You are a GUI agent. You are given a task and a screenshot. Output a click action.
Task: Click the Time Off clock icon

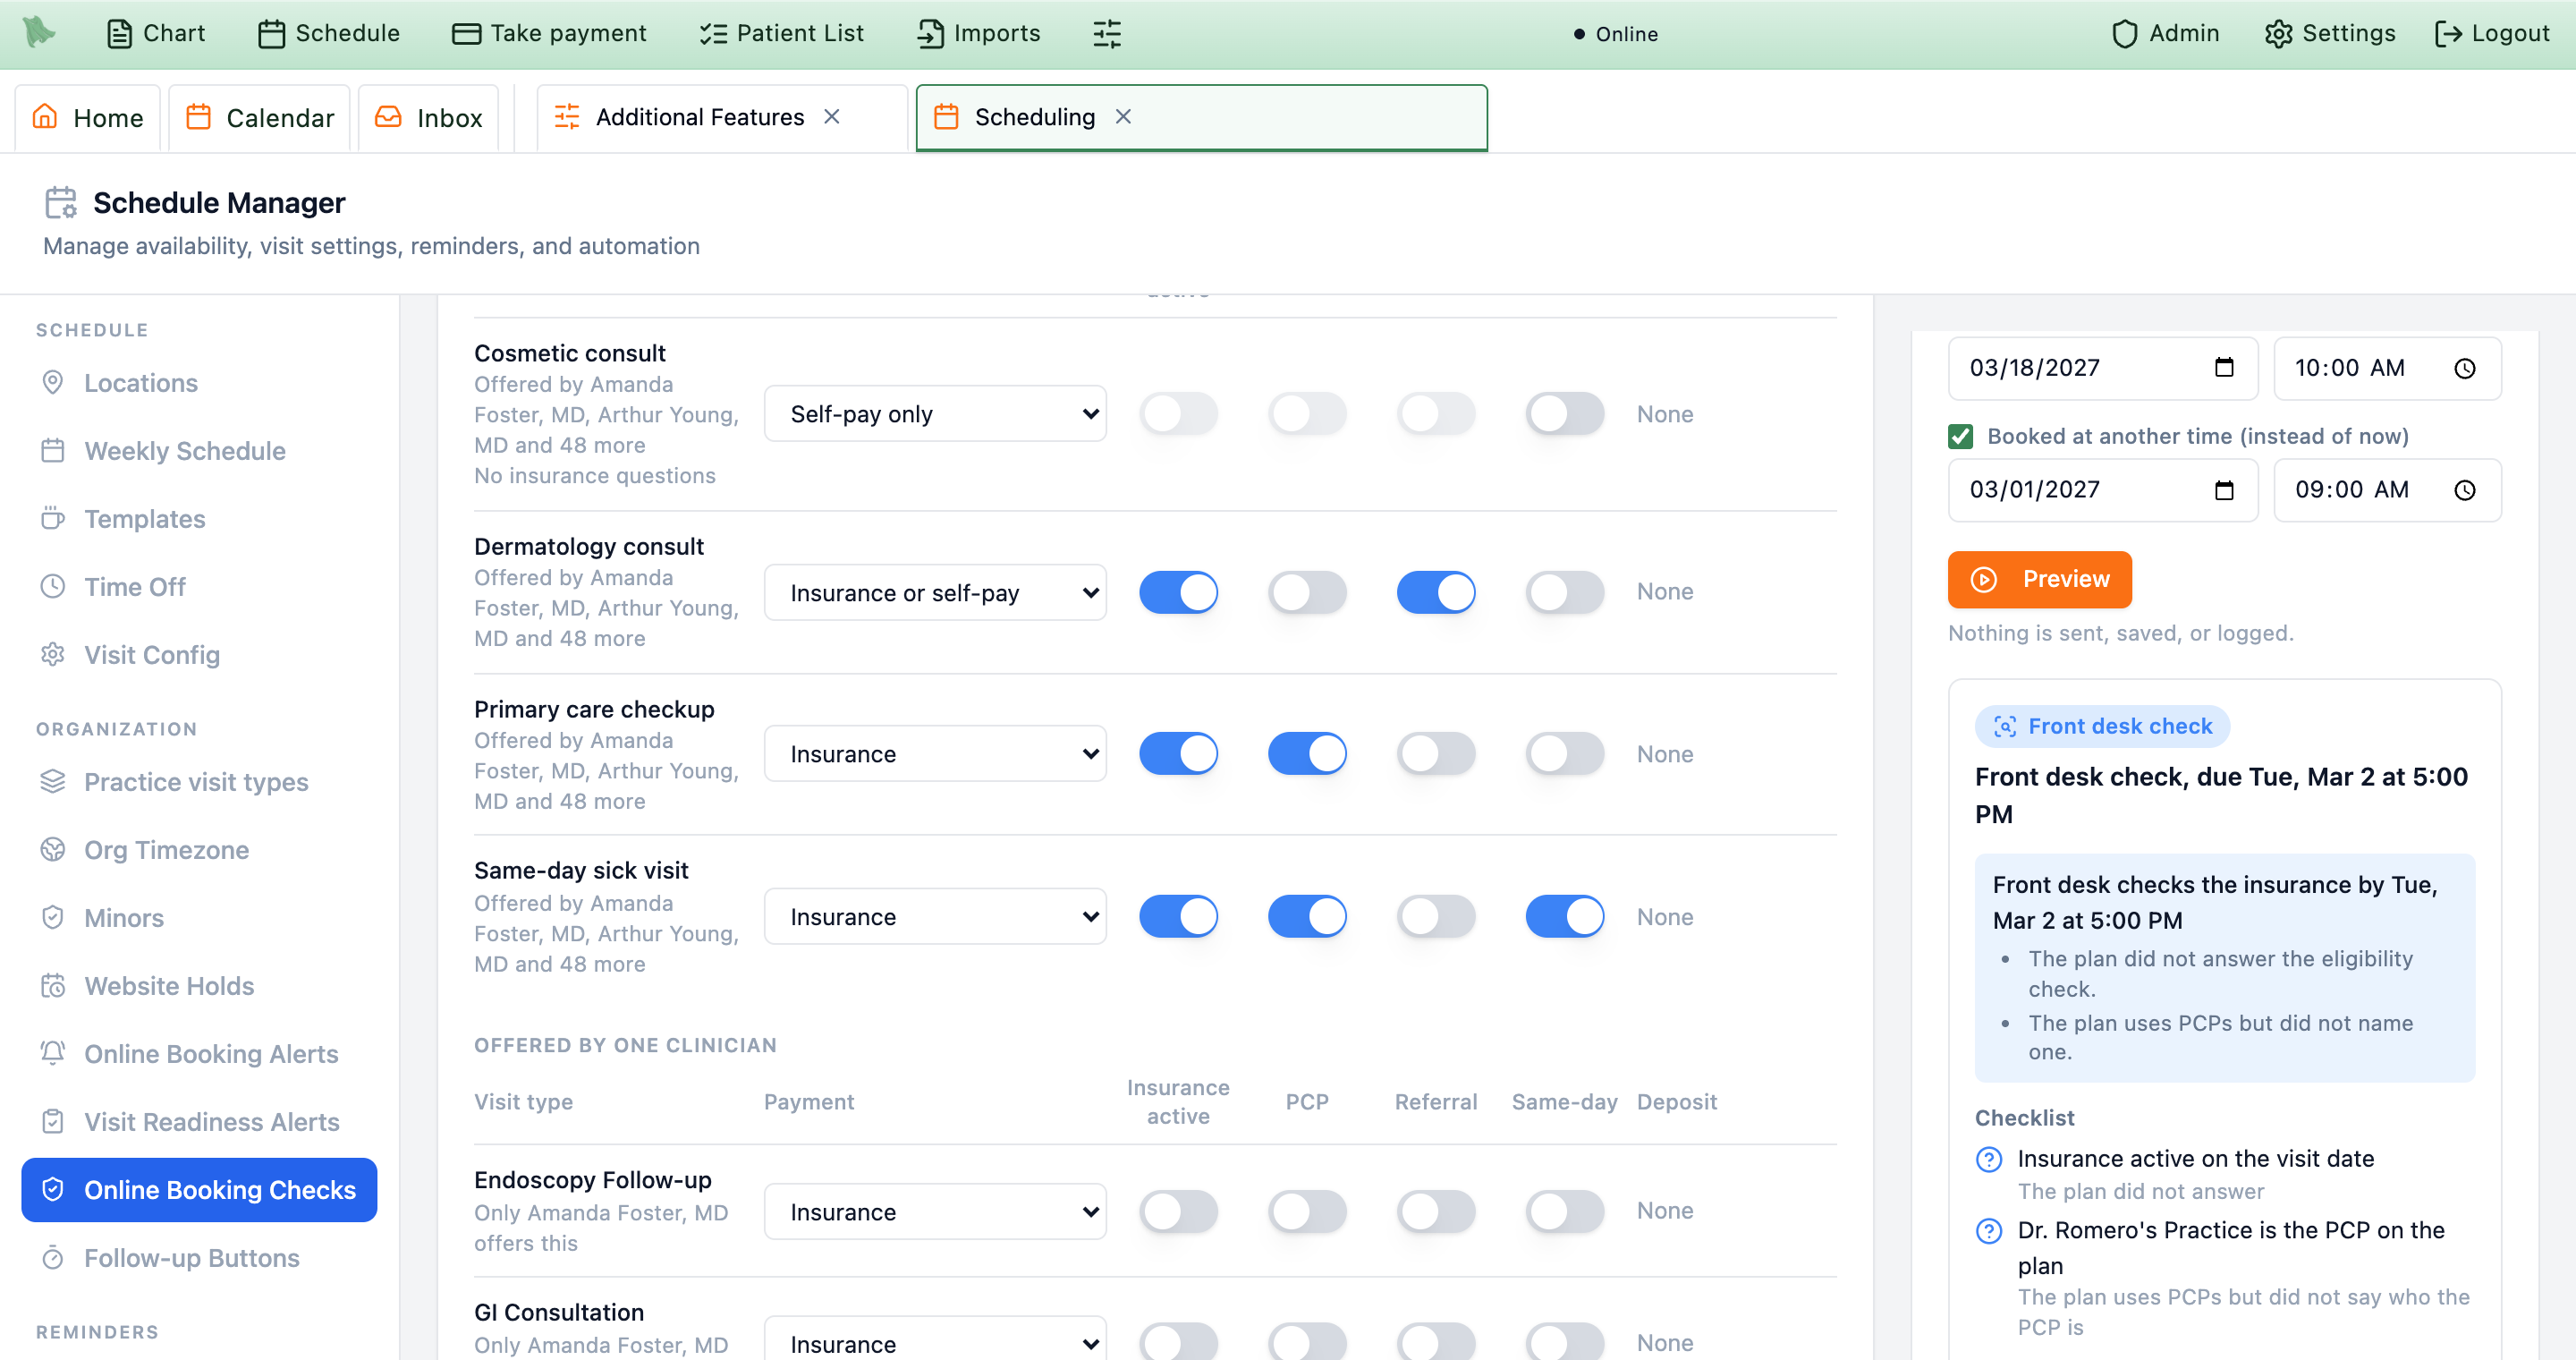coord(53,586)
